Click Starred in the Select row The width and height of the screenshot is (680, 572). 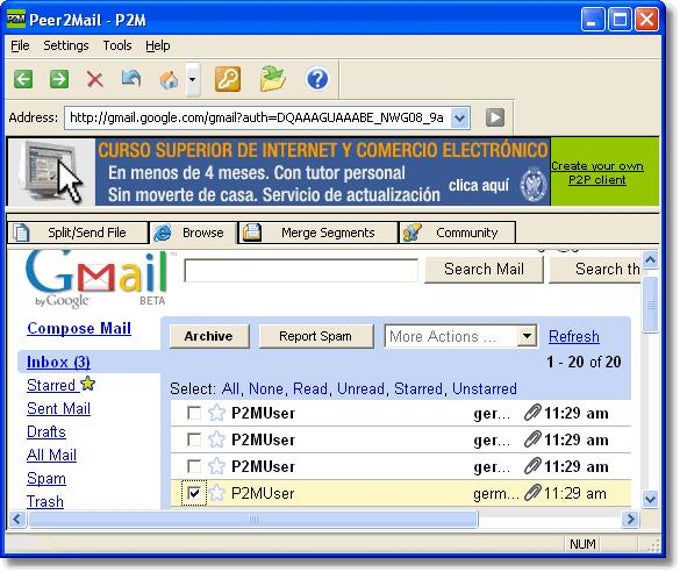click(418, 389)
